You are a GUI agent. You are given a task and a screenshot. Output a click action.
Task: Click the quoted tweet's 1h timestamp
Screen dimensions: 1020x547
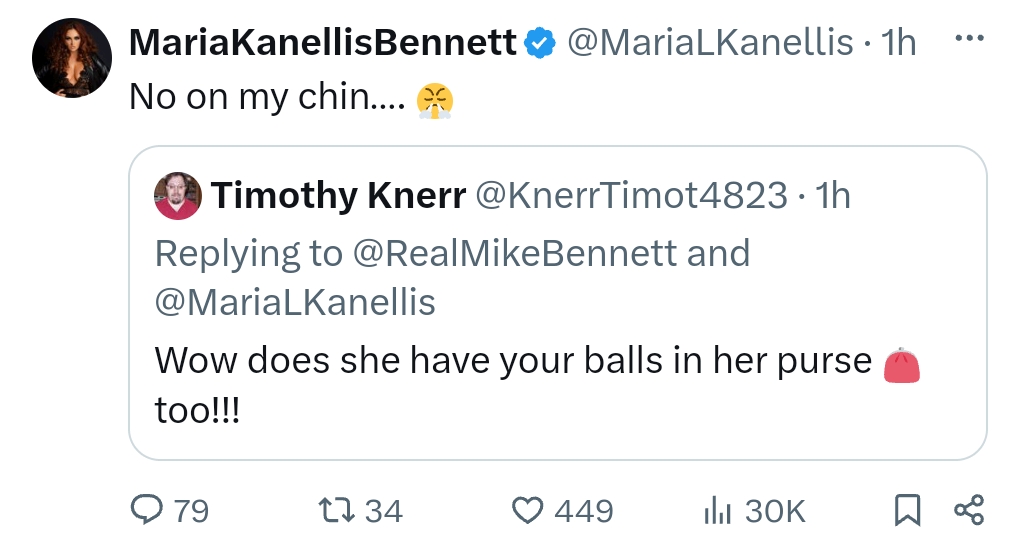(x=832, y=196)
